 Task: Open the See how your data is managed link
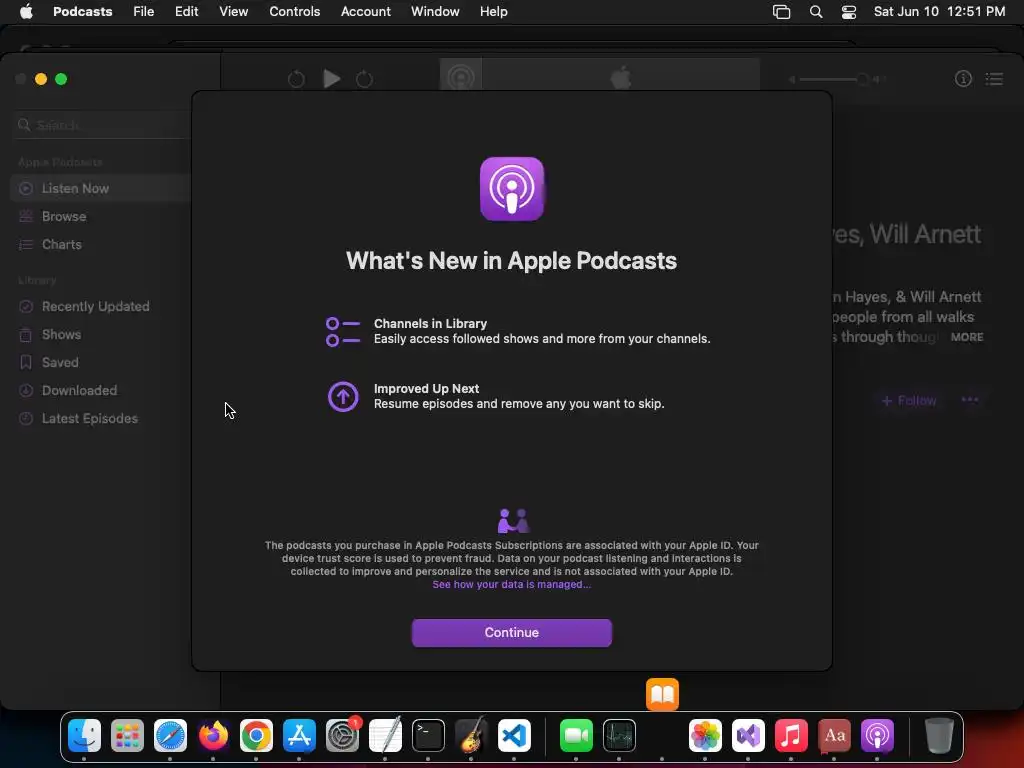(511, 584)
